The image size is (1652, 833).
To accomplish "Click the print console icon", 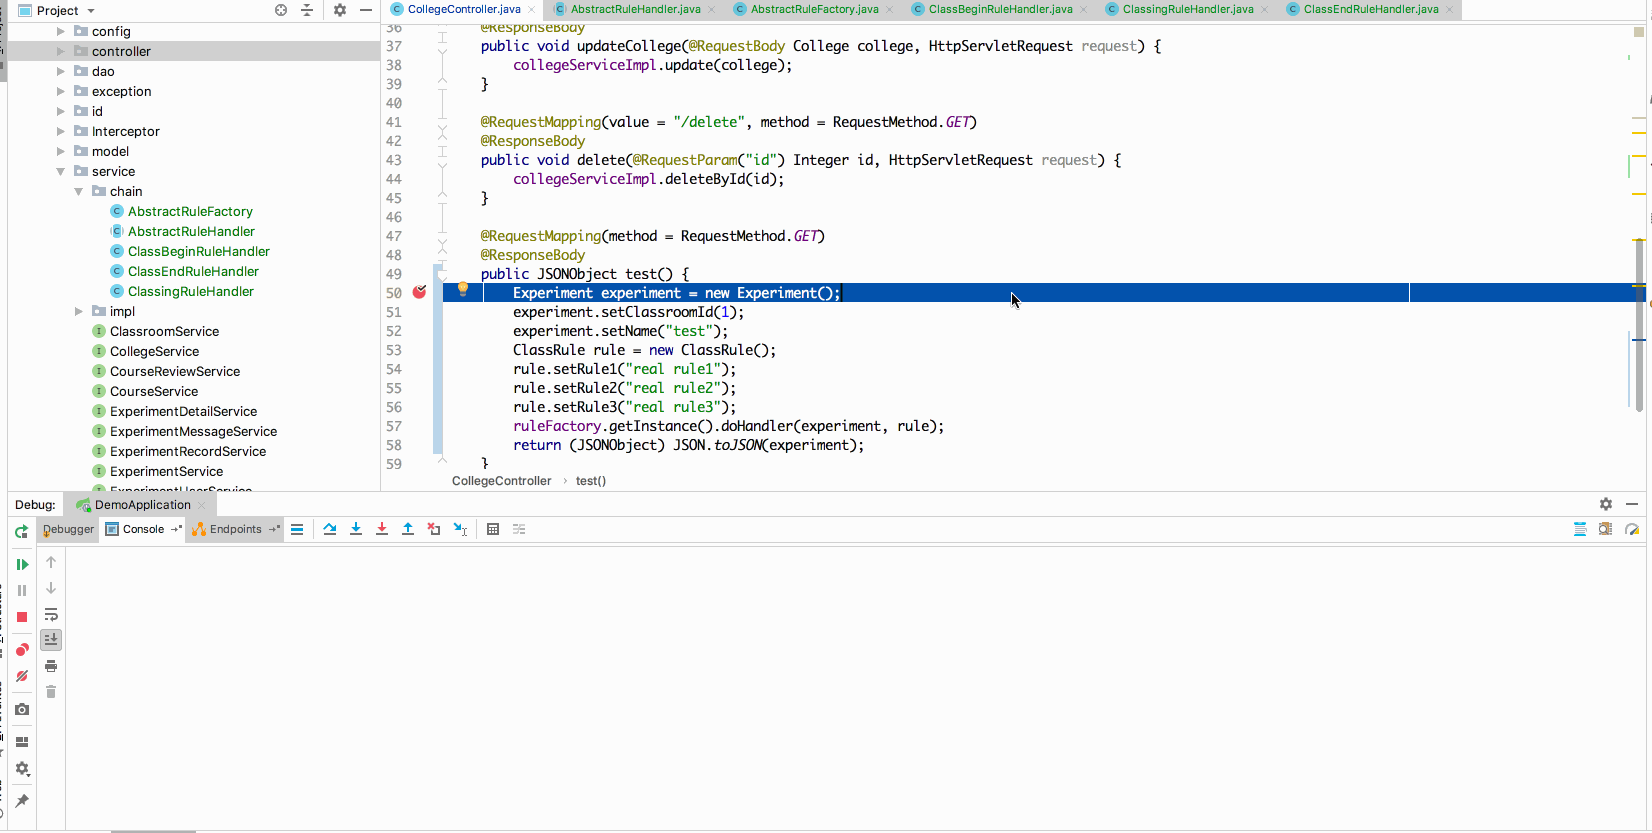I will (x=51, y=666).
